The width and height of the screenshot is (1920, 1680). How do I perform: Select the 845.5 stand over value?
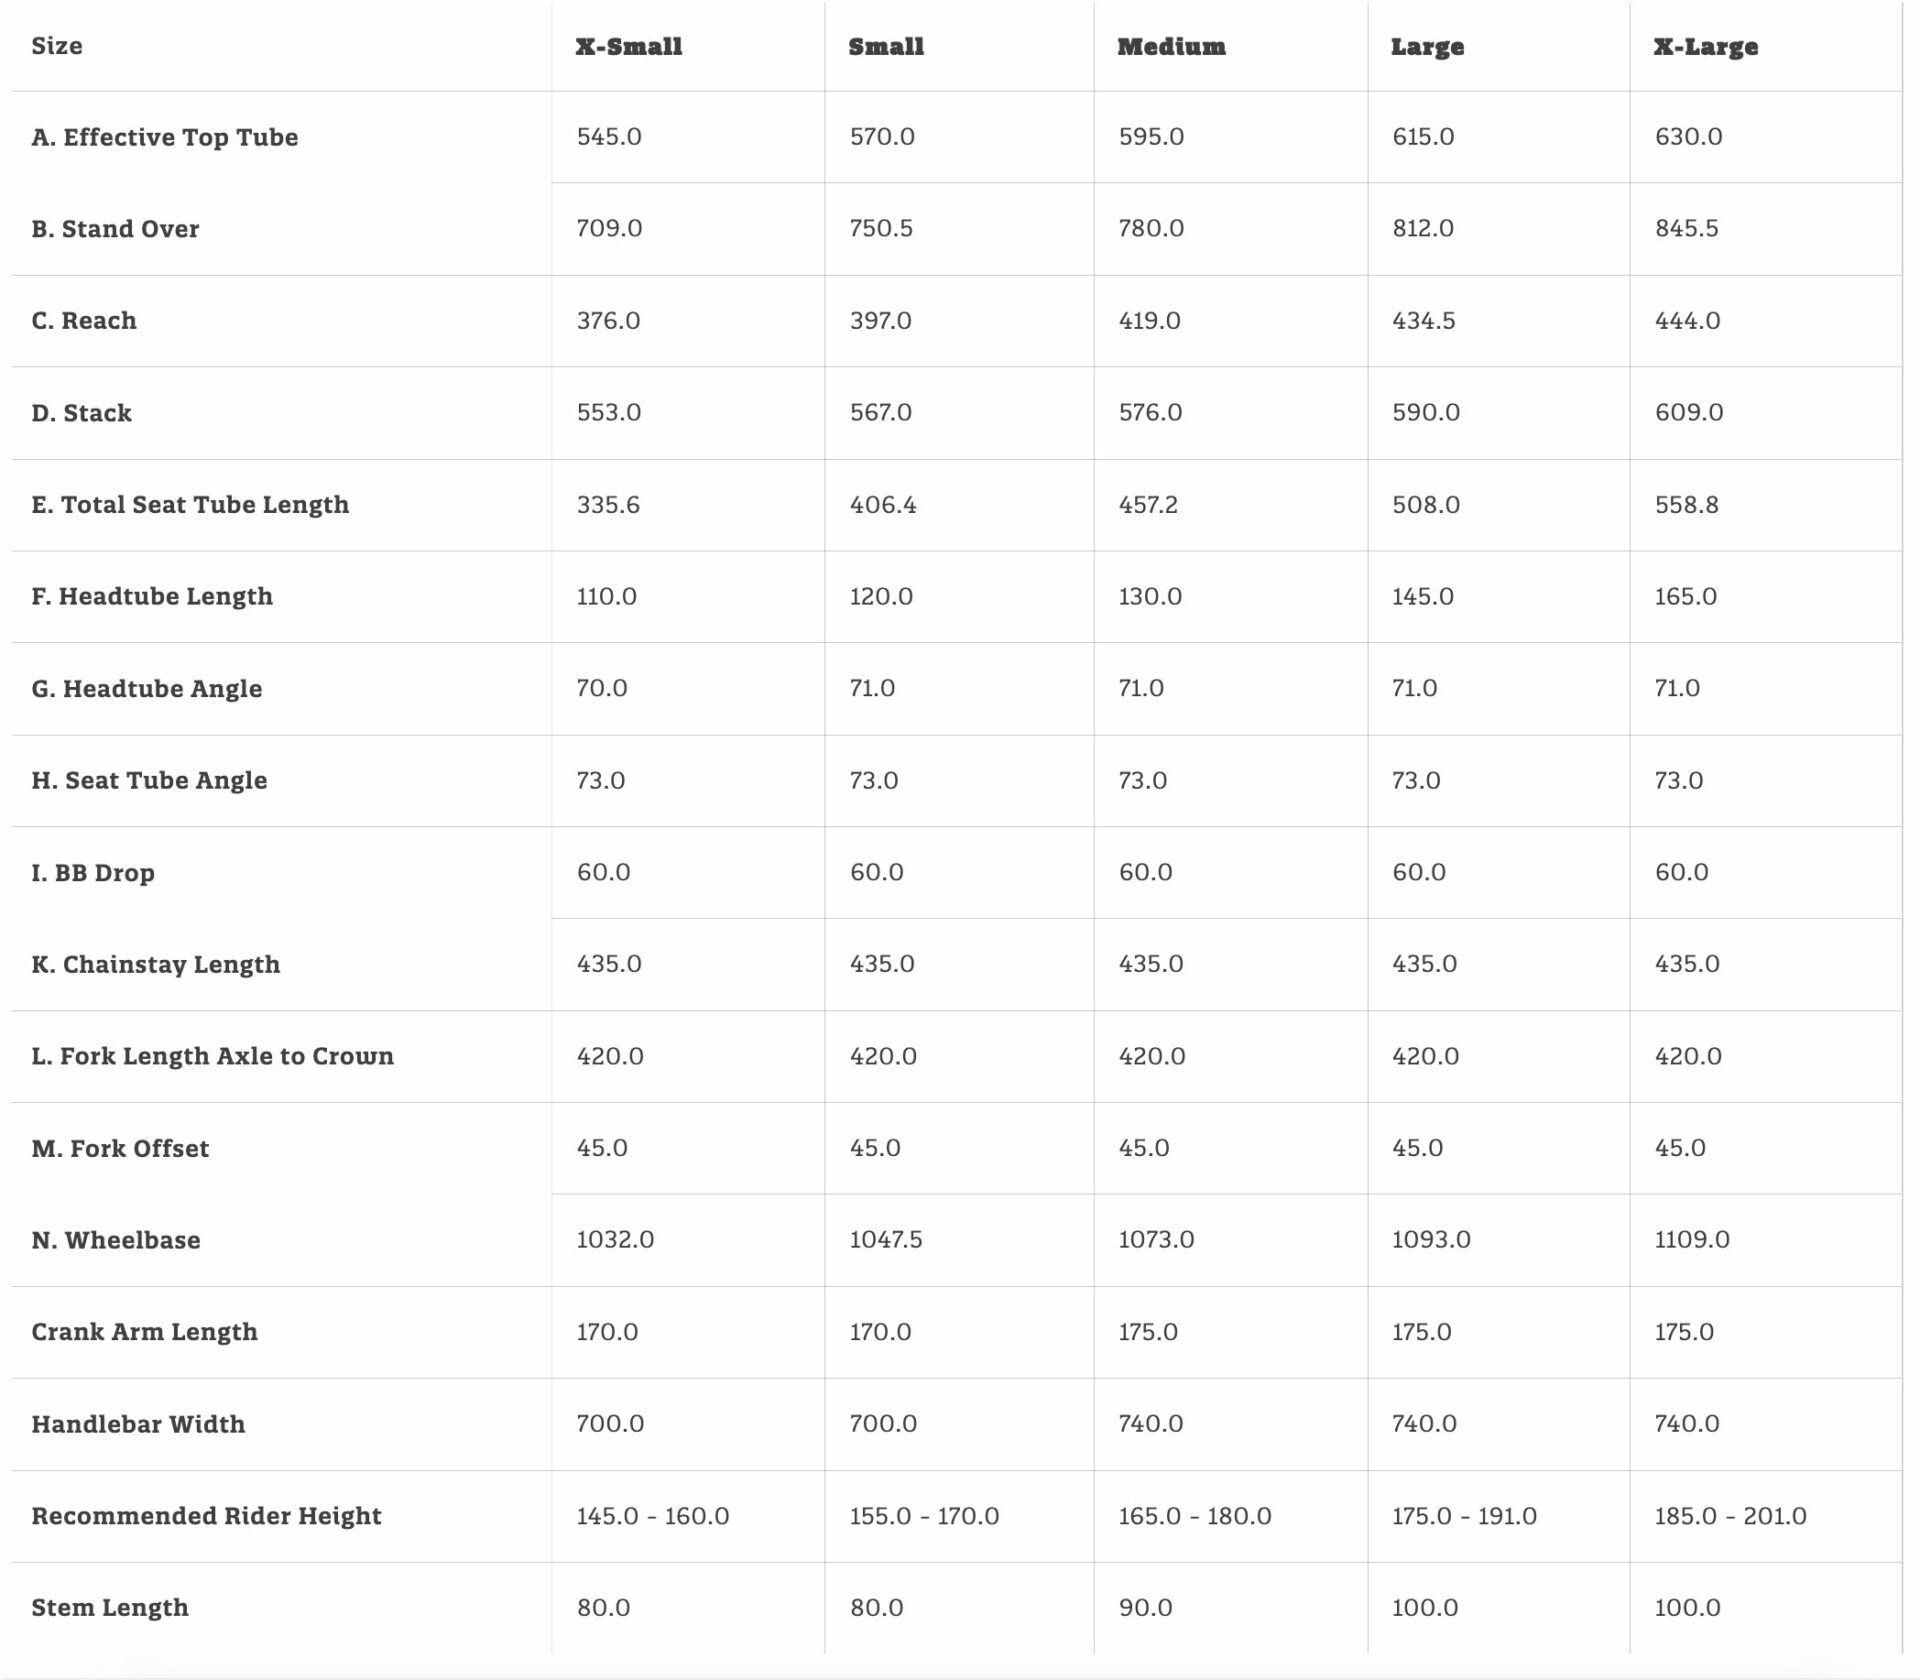[1686, 228]
